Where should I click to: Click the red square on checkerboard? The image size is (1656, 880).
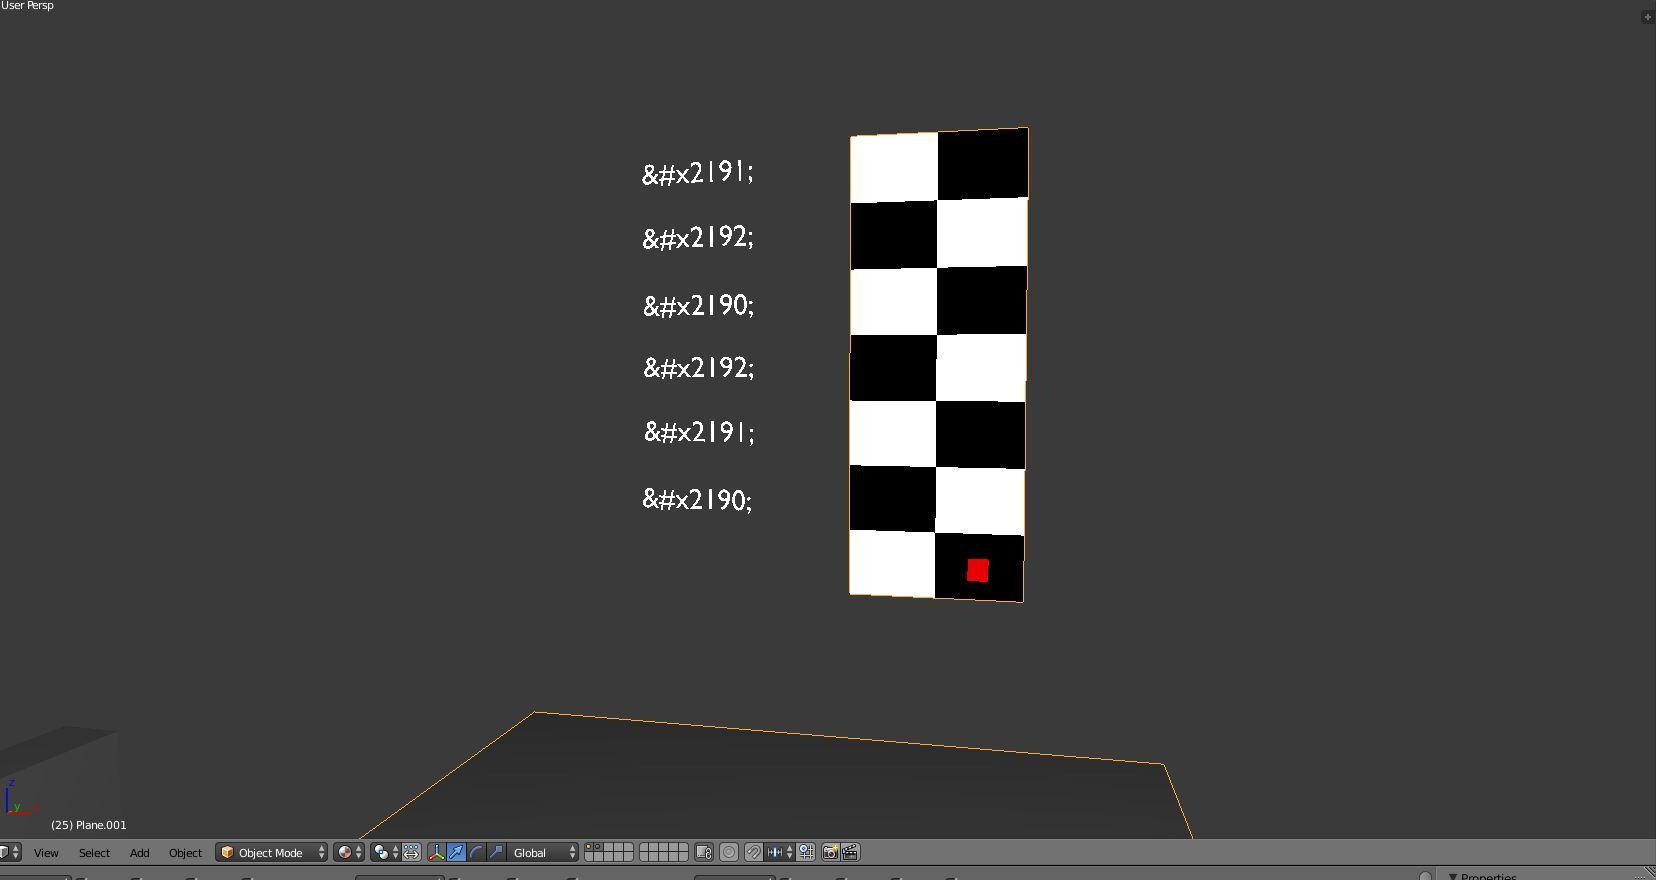(978, 570)
